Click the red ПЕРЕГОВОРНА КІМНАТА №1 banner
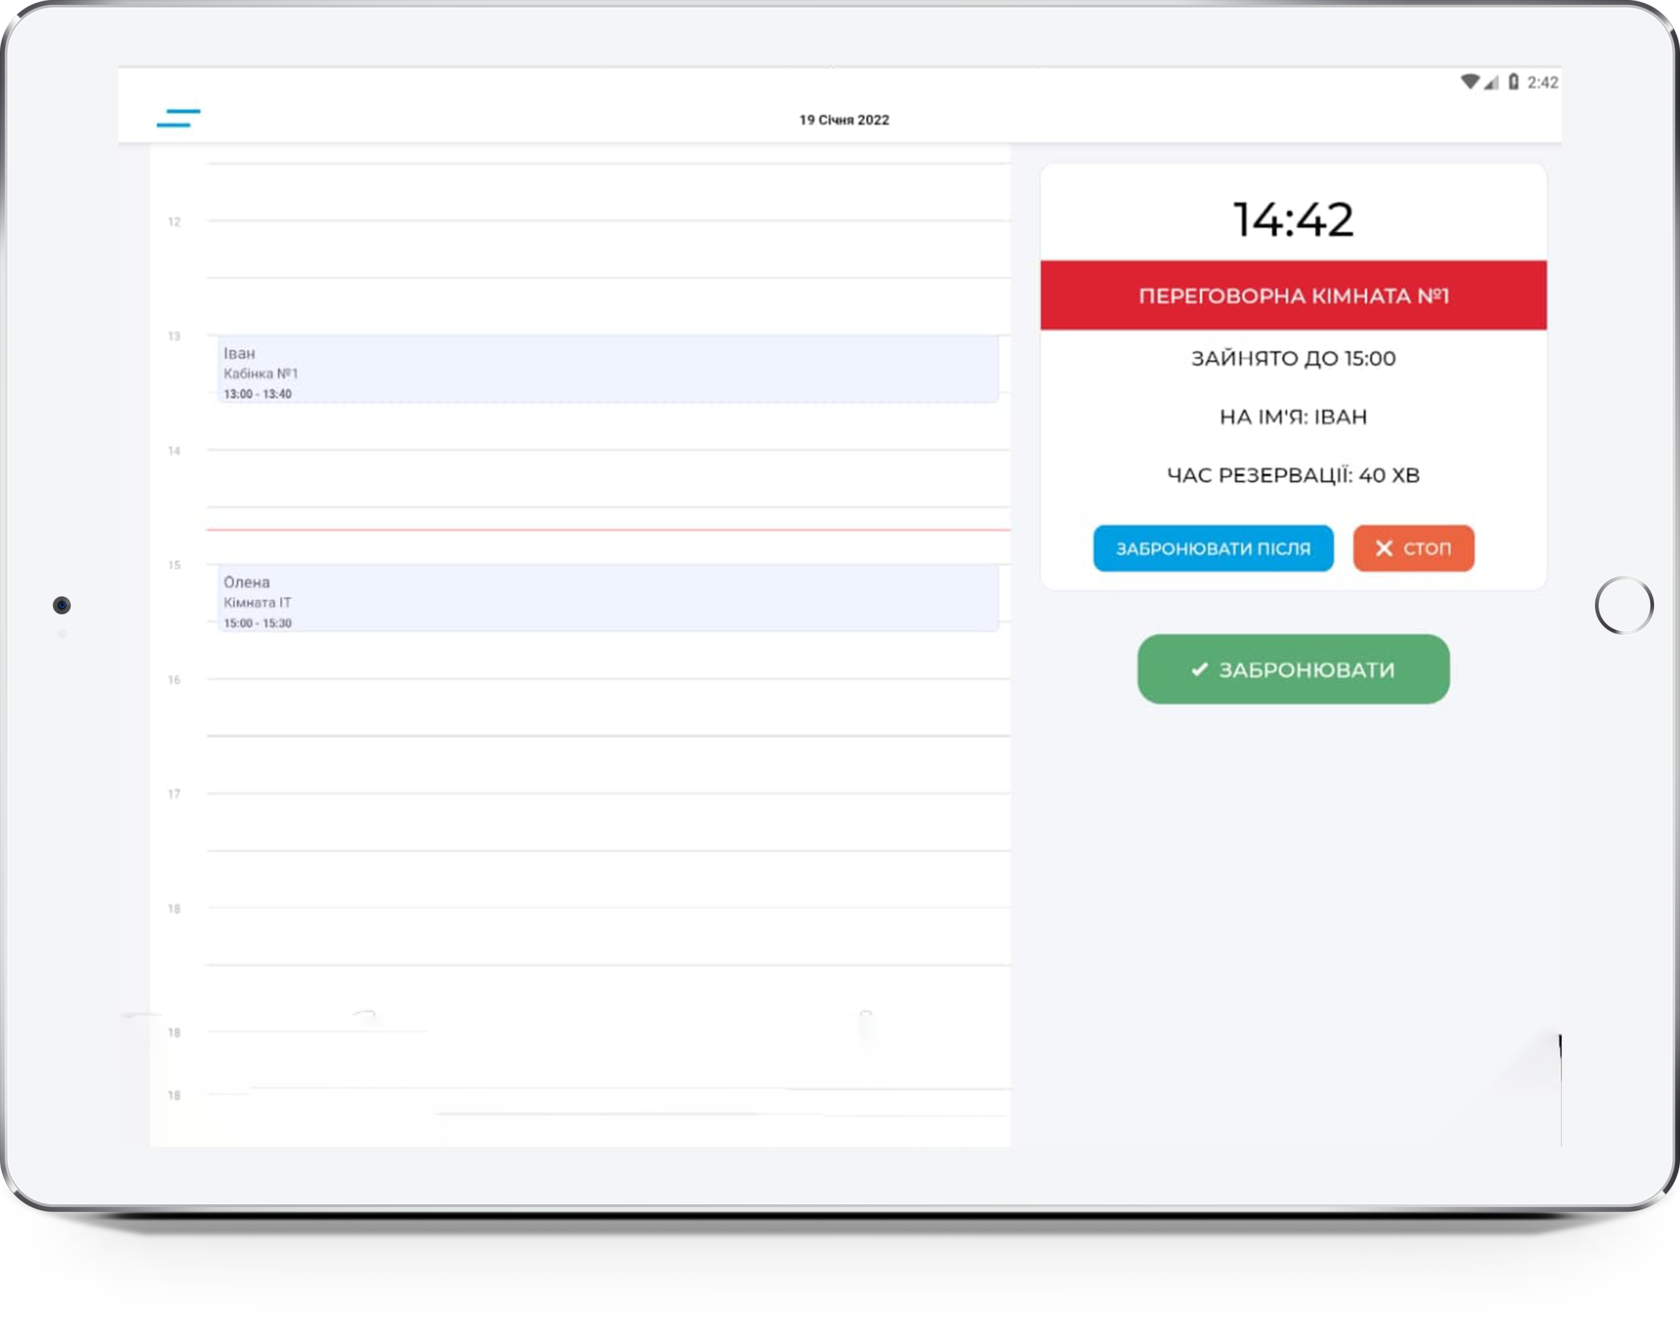1680x1319 pixels. pyautogui.click(x=1293, y=296)
